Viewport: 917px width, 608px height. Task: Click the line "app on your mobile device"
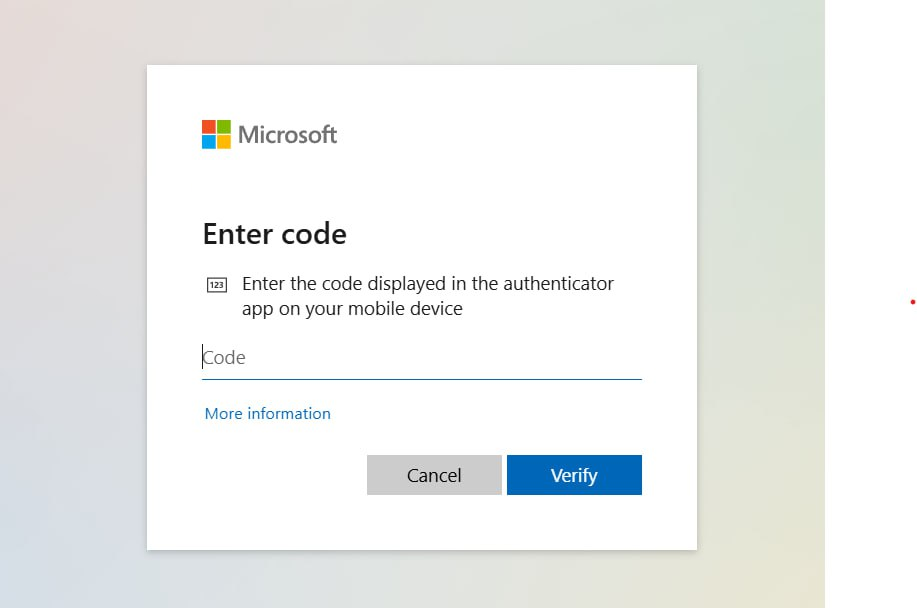tap(352, 308)
